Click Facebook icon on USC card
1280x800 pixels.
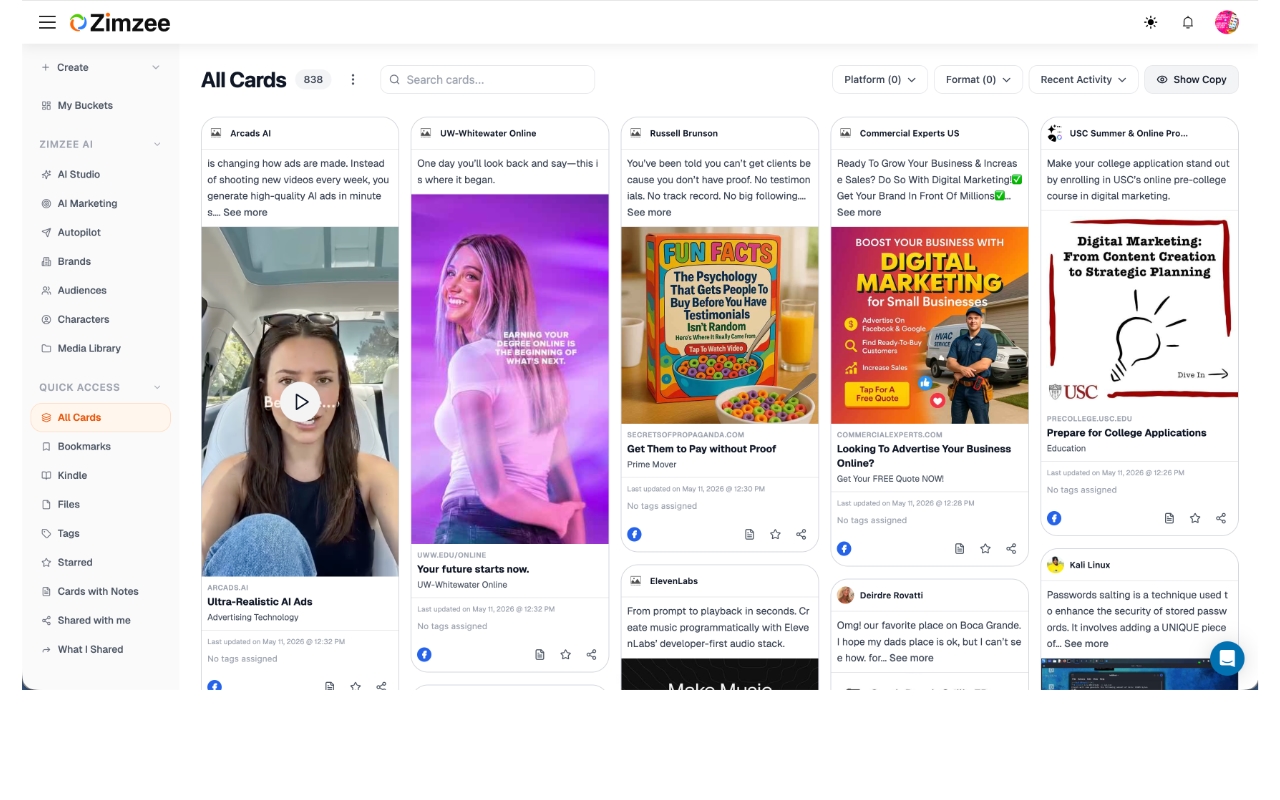click(1054, 518)
